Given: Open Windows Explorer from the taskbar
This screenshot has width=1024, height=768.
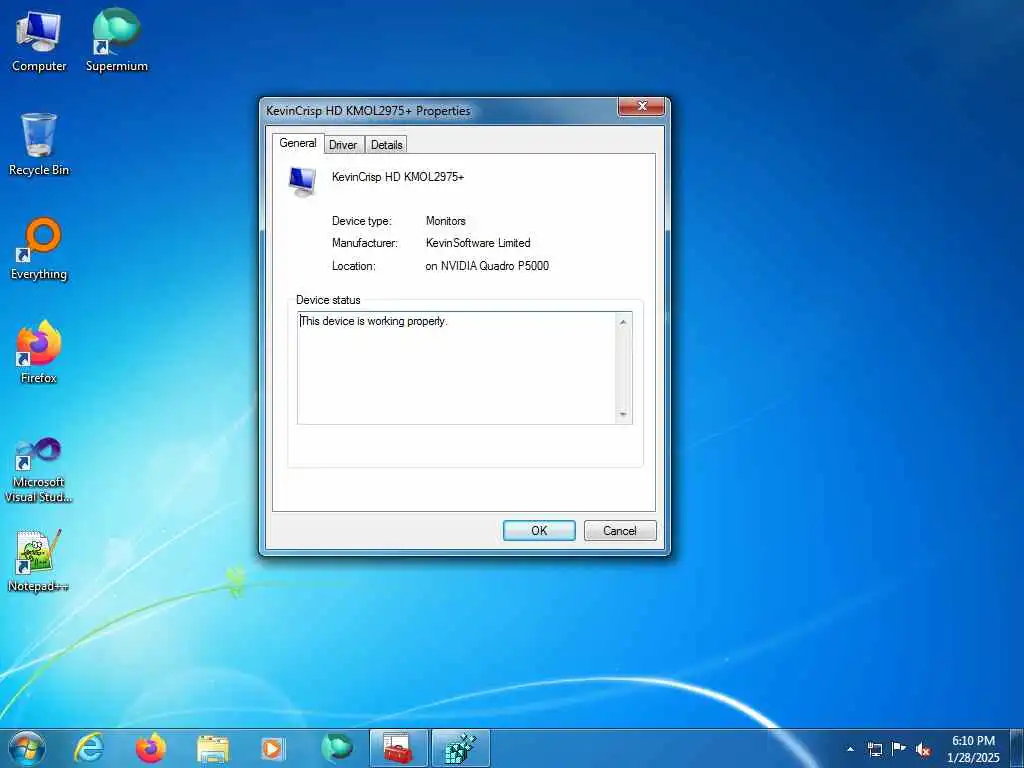Looking at the screenshot, I should (213, 748).
